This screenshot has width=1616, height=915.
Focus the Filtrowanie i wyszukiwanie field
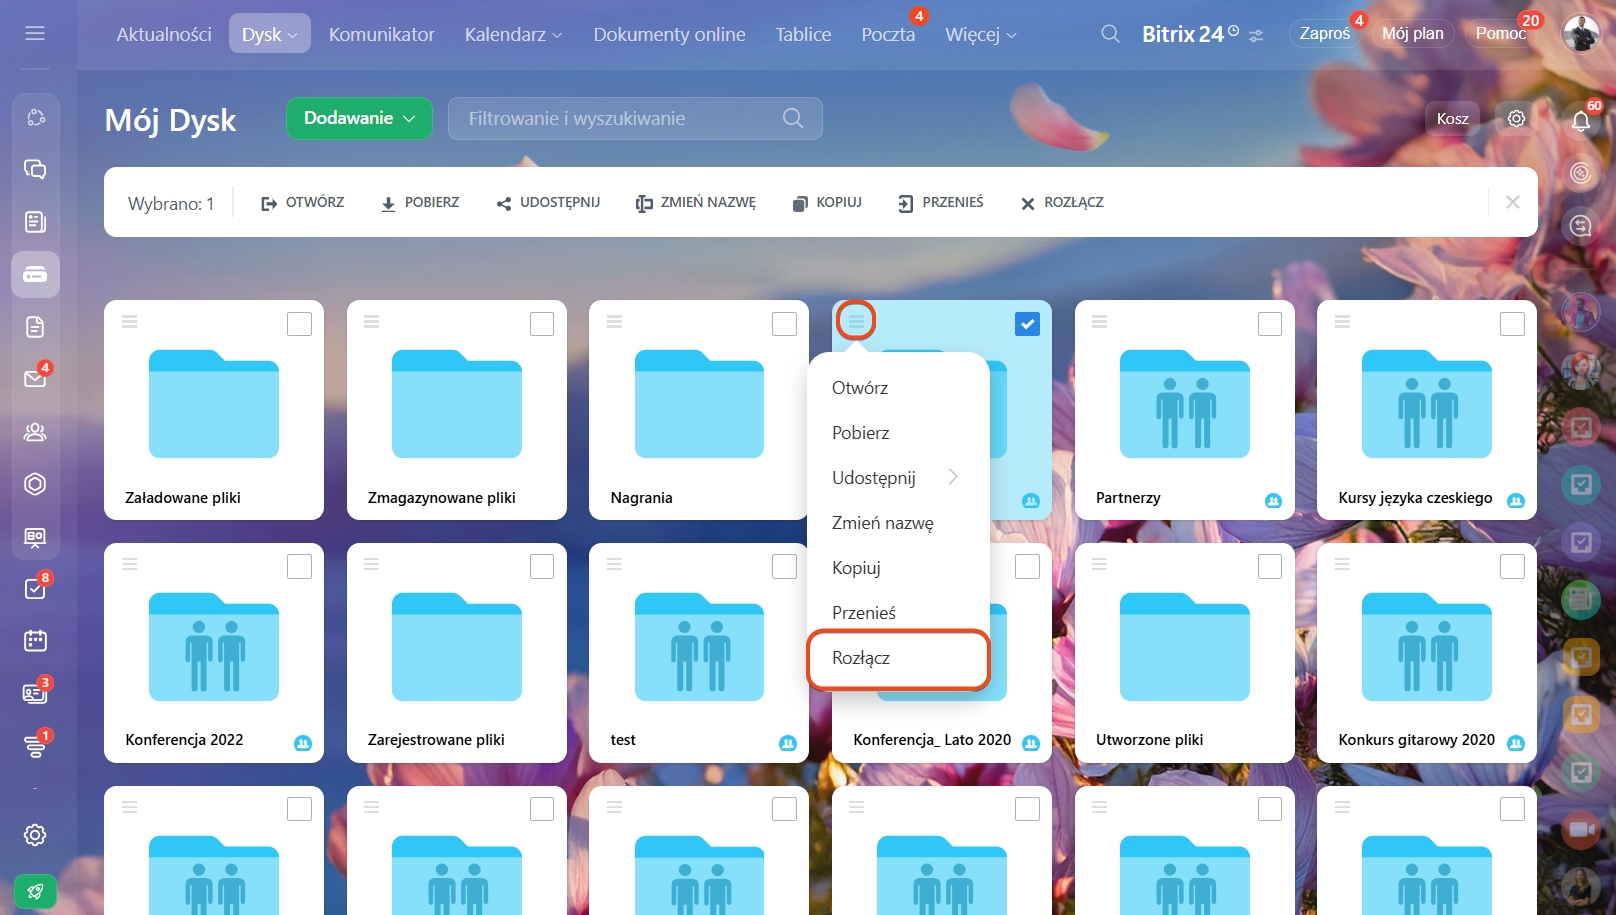(635, 118)
